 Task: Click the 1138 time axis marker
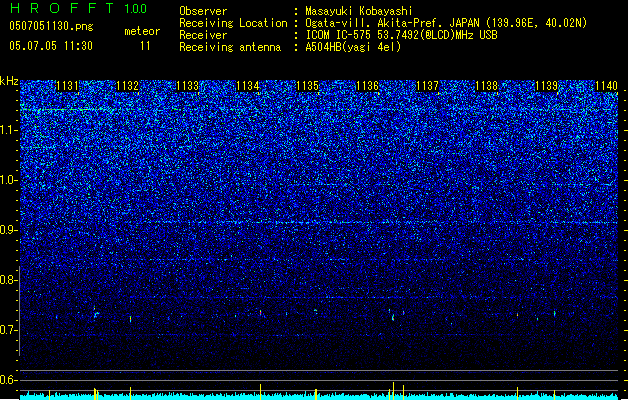tap(487, 86)
